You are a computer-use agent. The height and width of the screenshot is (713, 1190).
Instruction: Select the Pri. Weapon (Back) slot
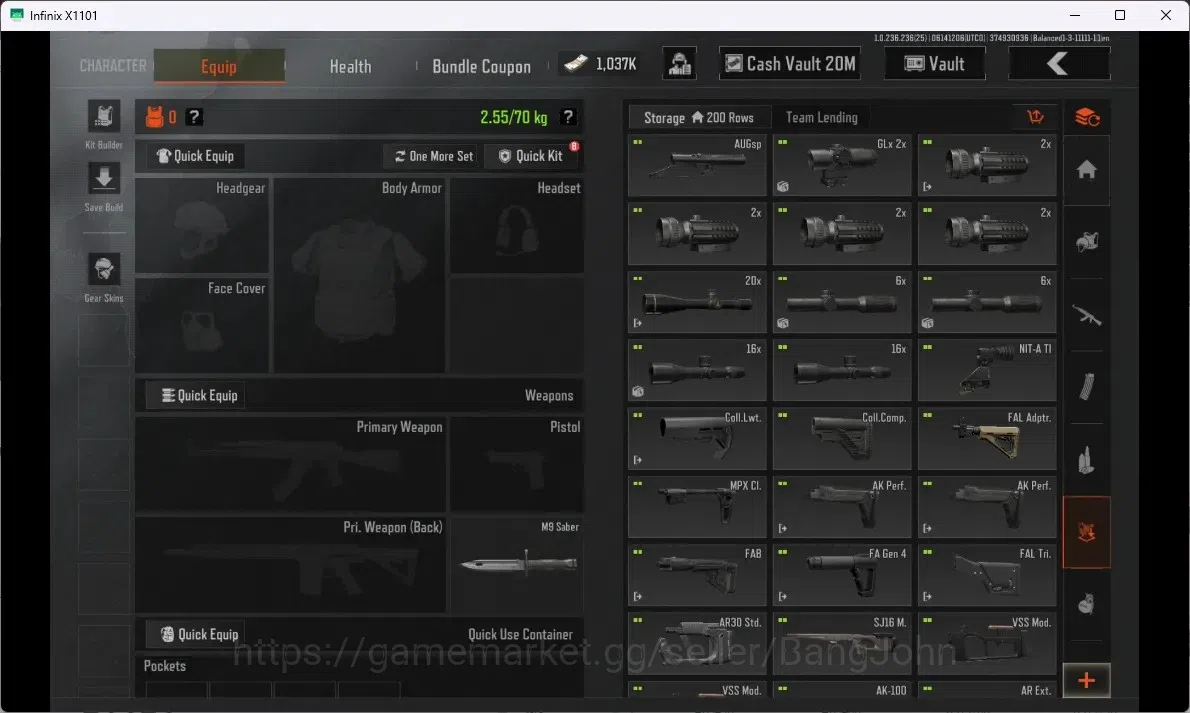coord(291,565)
